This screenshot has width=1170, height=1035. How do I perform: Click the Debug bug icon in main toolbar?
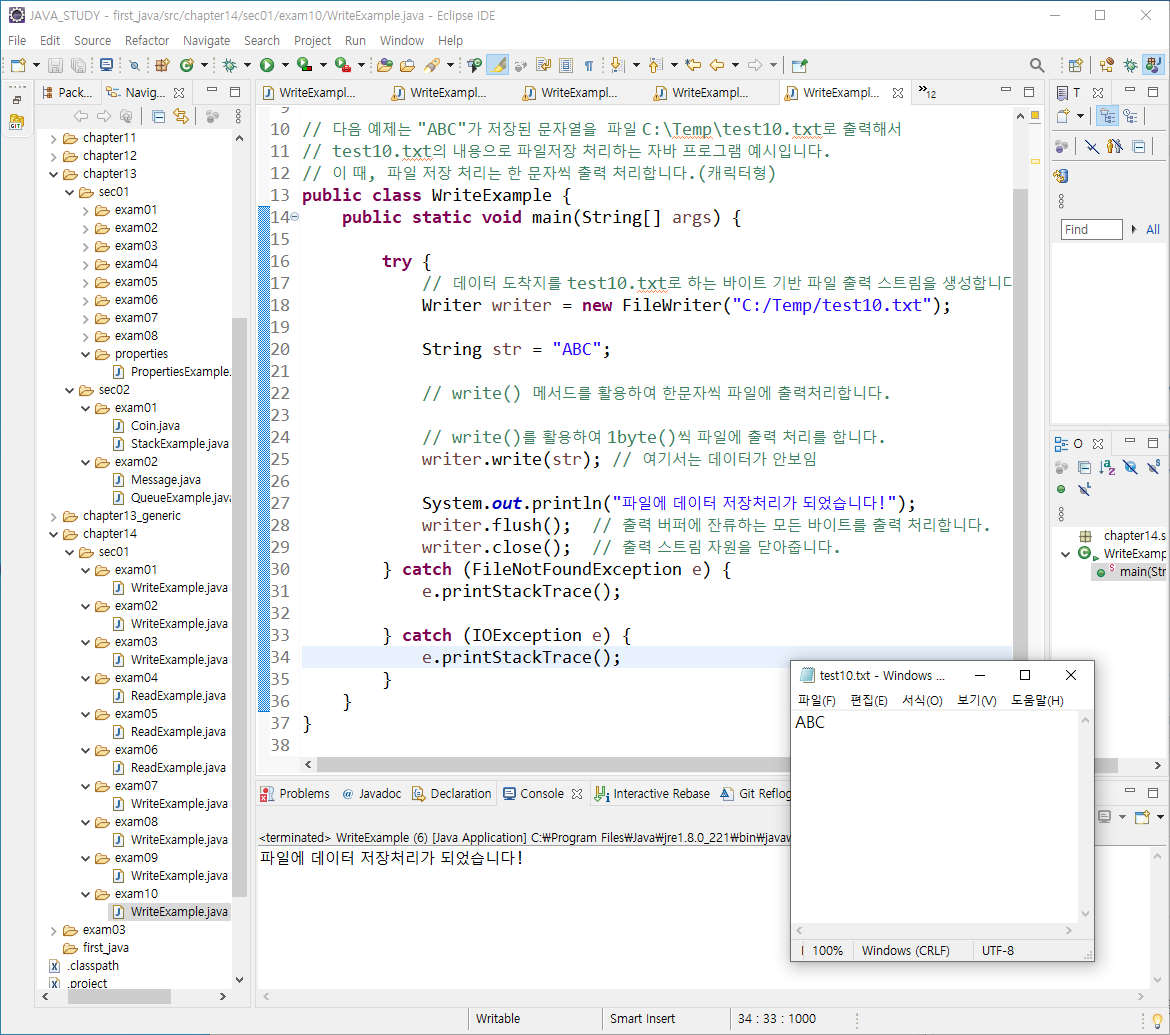(x=230, y=66)
